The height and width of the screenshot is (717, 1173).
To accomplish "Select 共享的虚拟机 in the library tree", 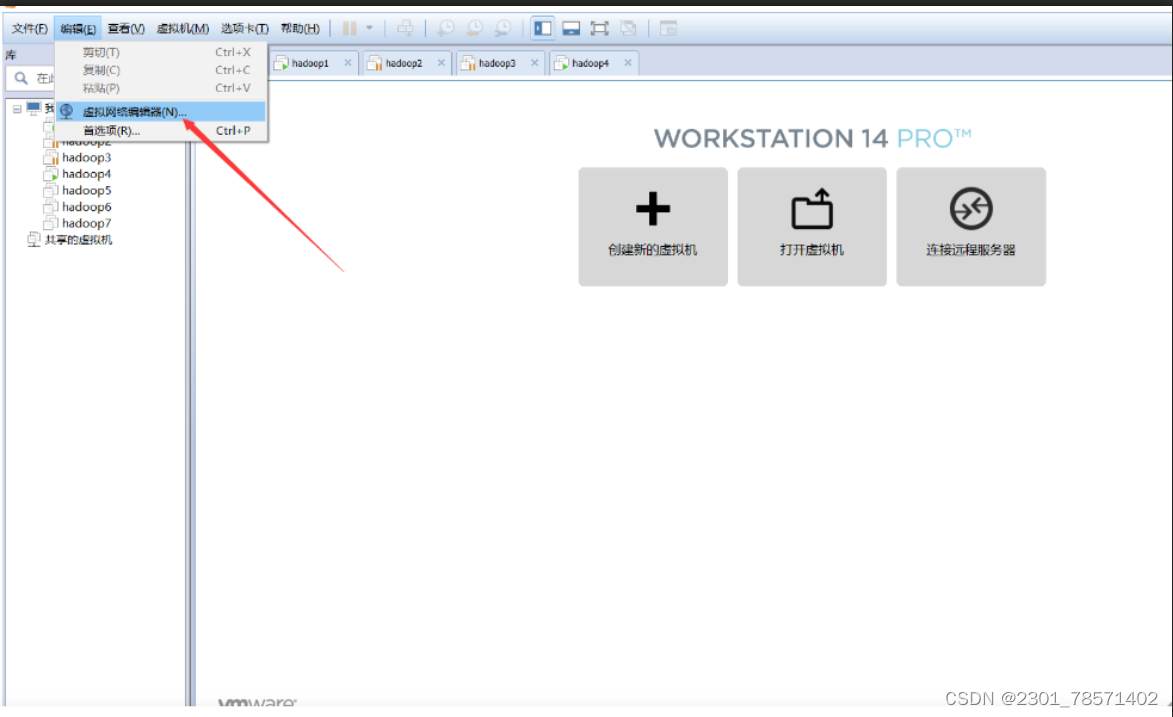I will (78, 239).
